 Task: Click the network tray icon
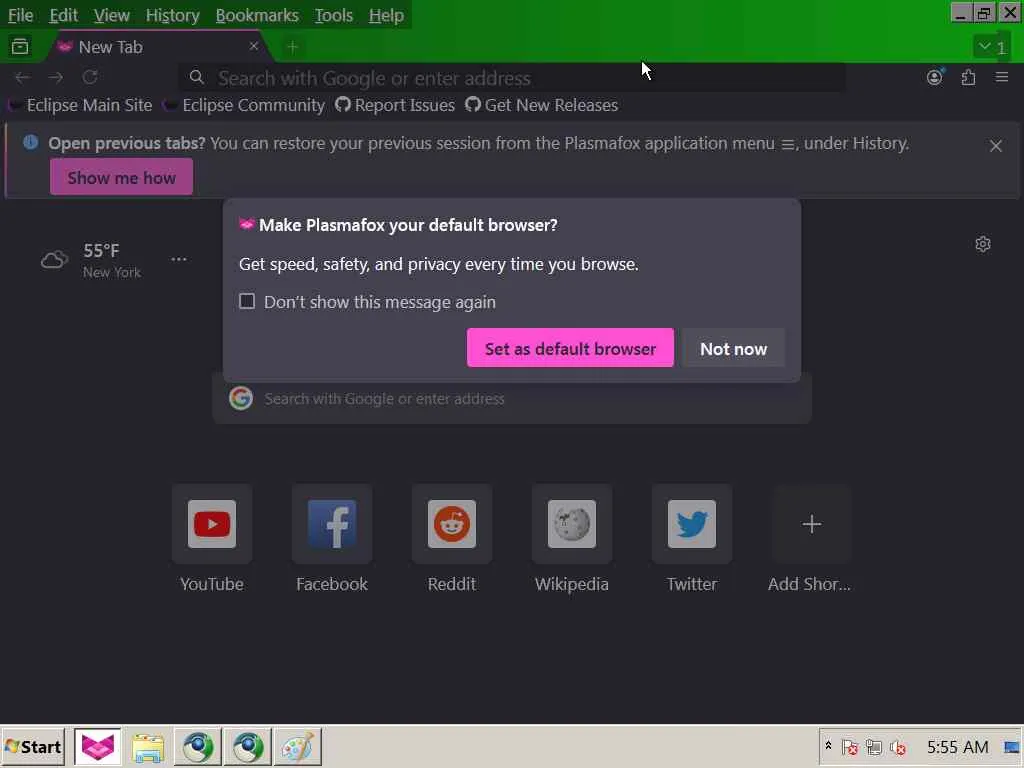tap(874, 747)
